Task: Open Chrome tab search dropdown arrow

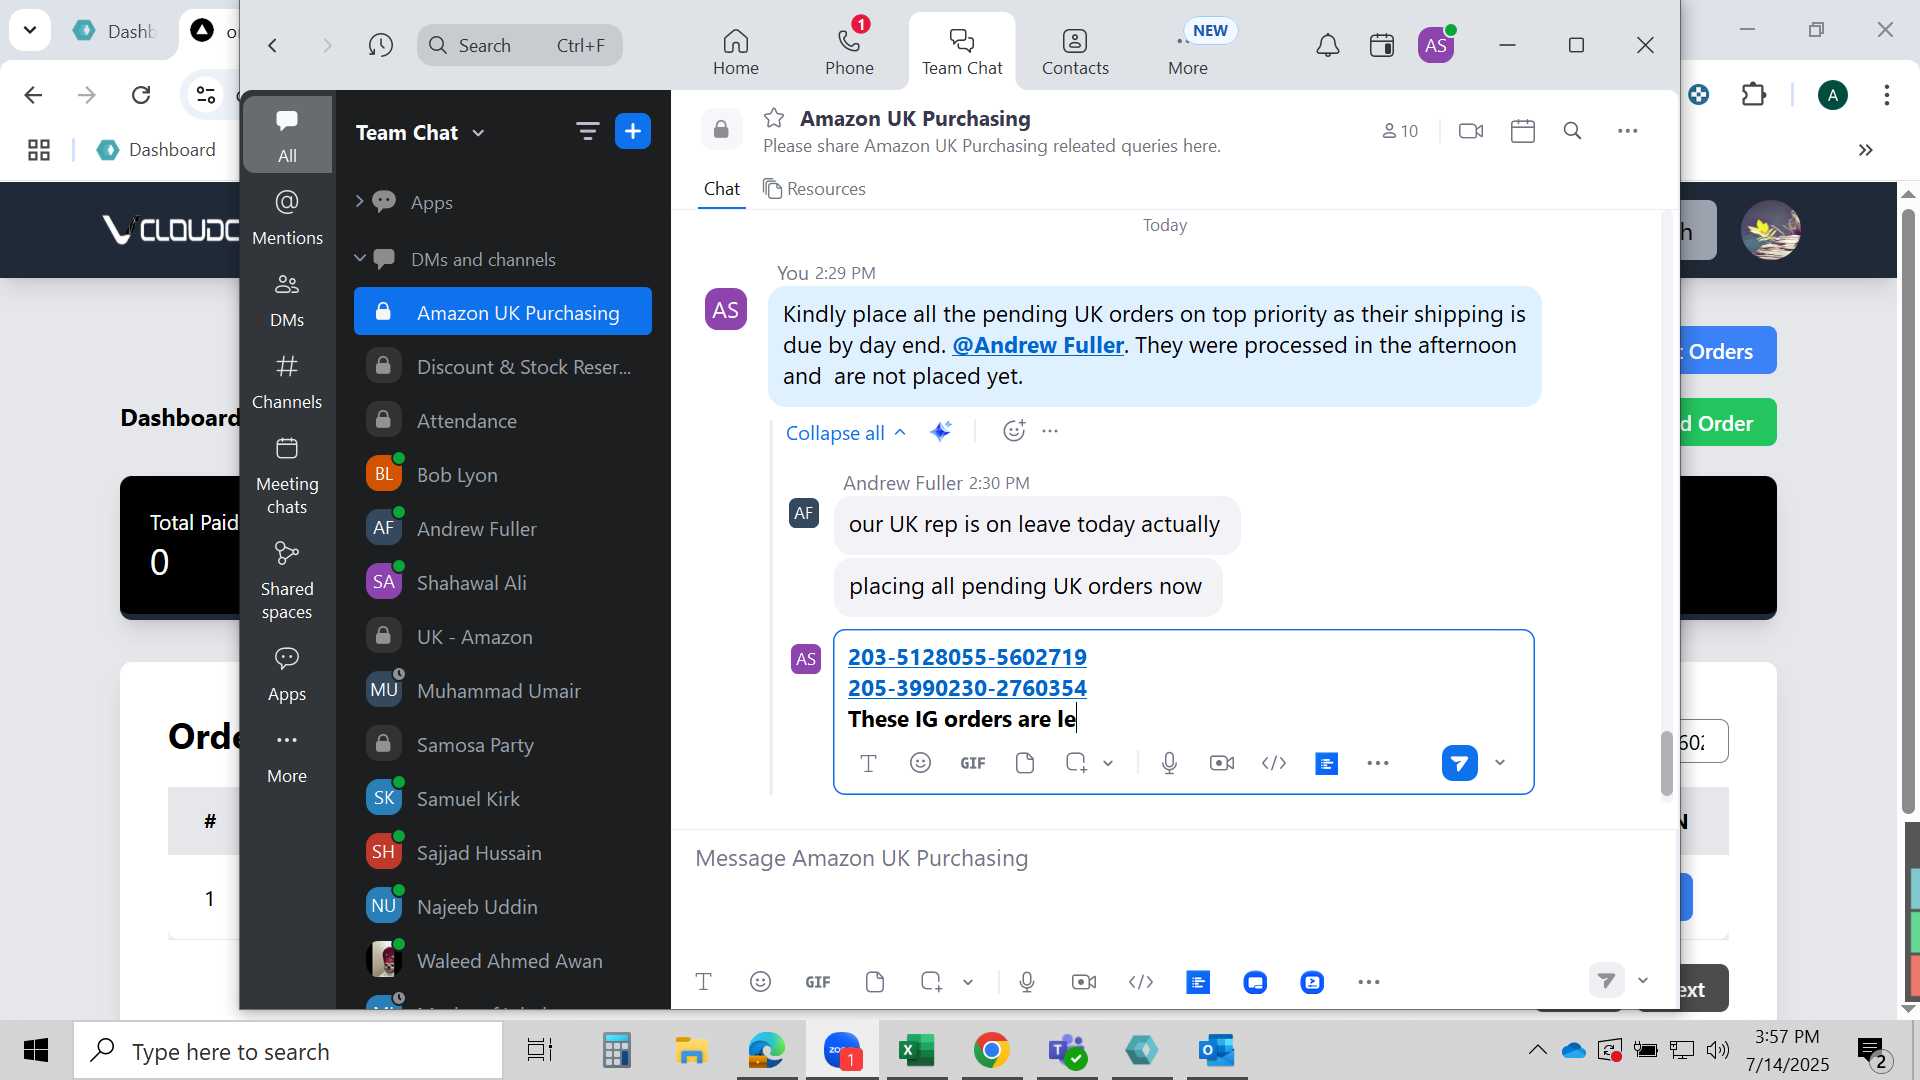Action: click(x=30, y=30)
